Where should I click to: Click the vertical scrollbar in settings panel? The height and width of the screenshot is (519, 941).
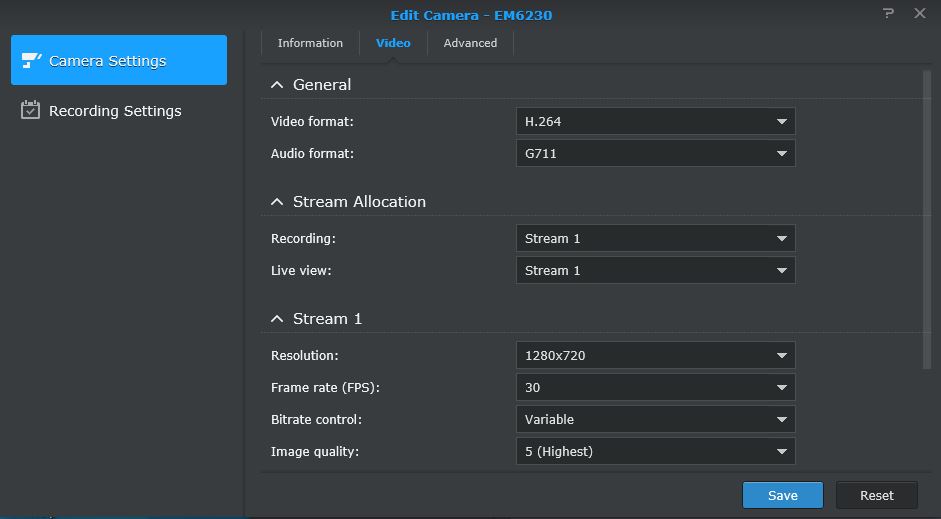927,220
